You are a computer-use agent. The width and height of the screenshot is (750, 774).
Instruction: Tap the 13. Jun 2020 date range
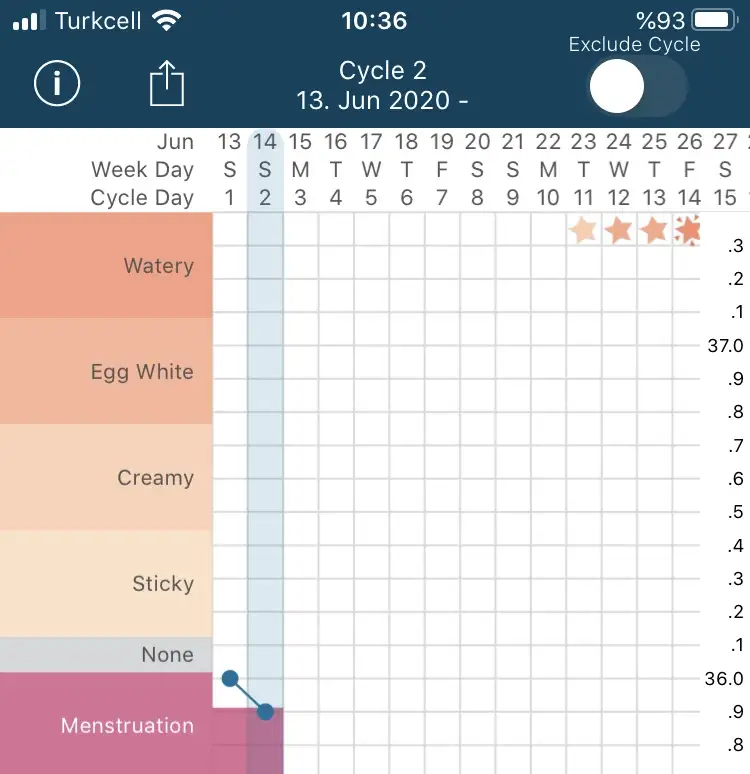[x=383, y=101]
